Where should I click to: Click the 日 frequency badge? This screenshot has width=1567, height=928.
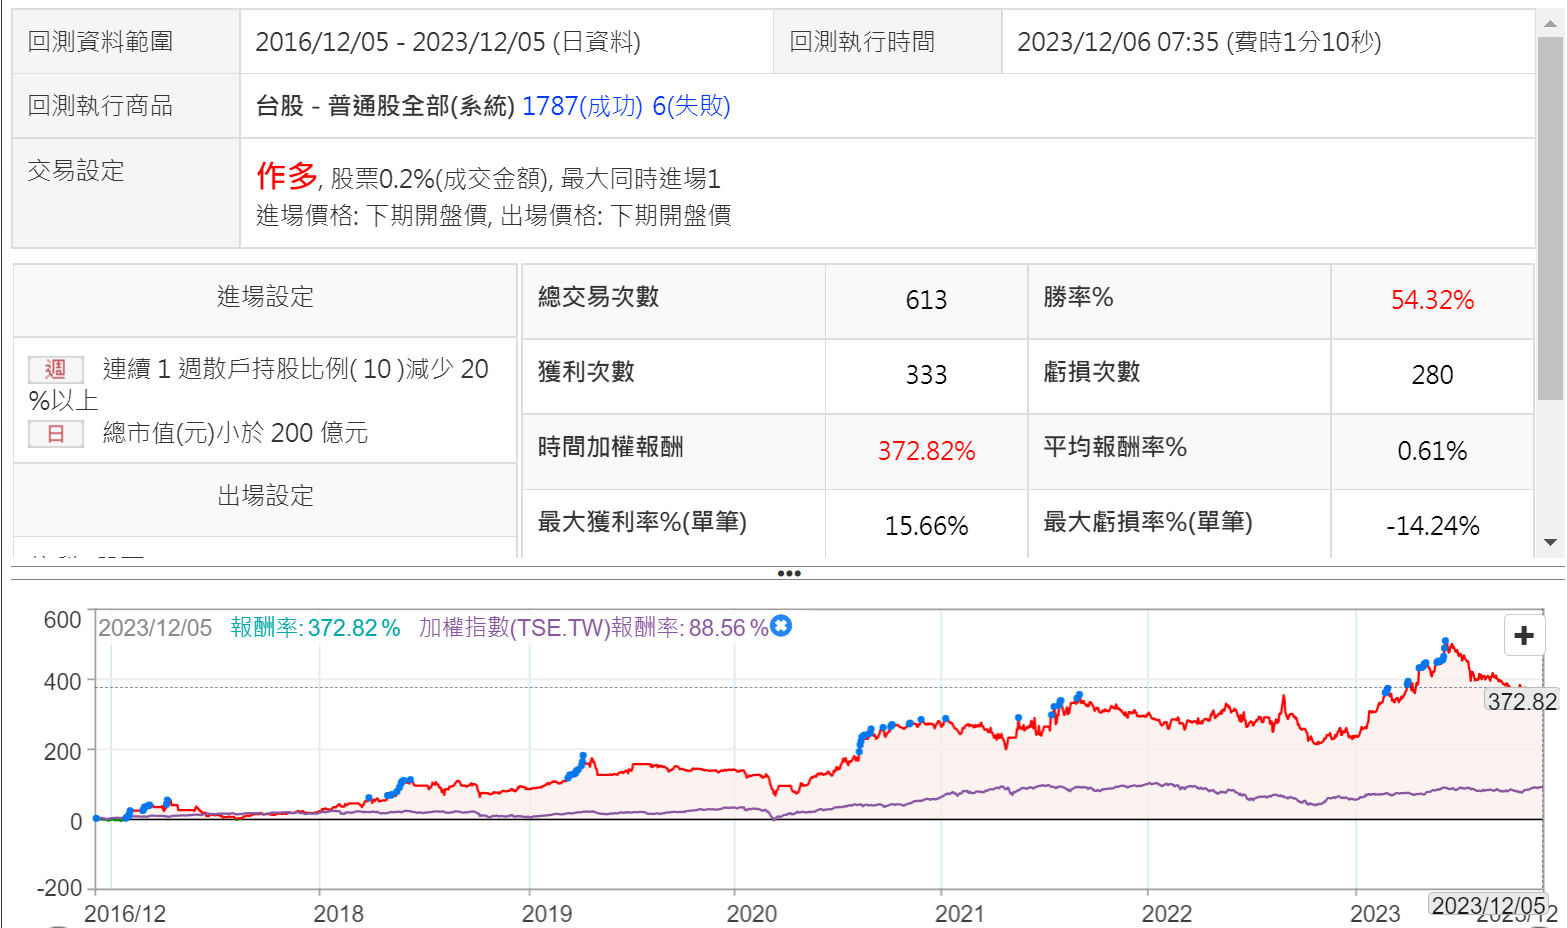click(x=55, y=433)
